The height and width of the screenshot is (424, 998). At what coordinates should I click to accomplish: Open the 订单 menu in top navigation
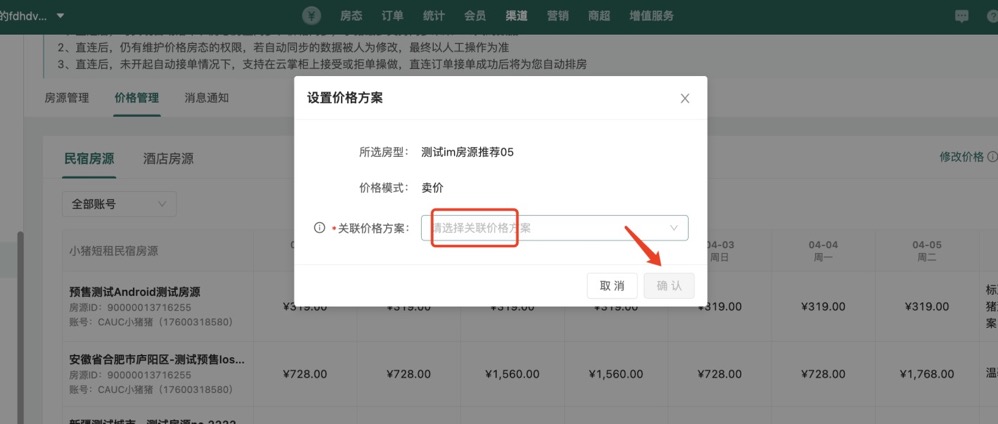(393, 16)
